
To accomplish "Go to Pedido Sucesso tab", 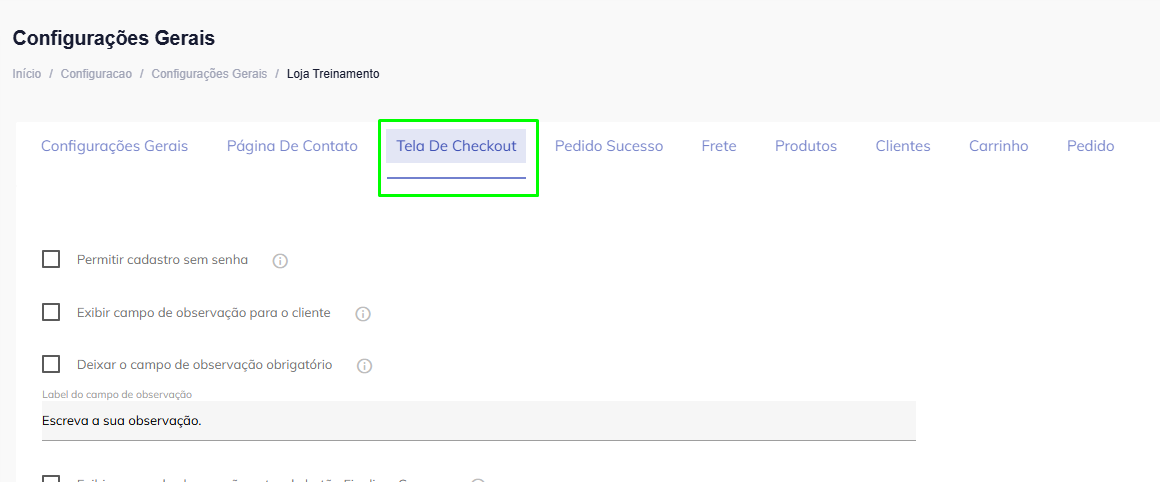I will click(x=609, y=146).
